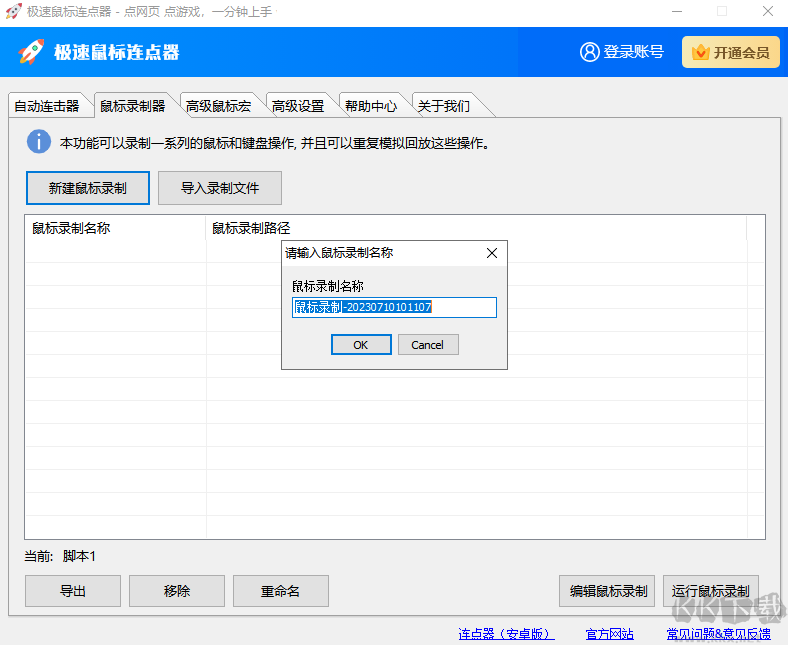Click the crown icon on 开通会员
Image resolution: width=788 pixels, height=645 pixels.
tap(700, 52)
